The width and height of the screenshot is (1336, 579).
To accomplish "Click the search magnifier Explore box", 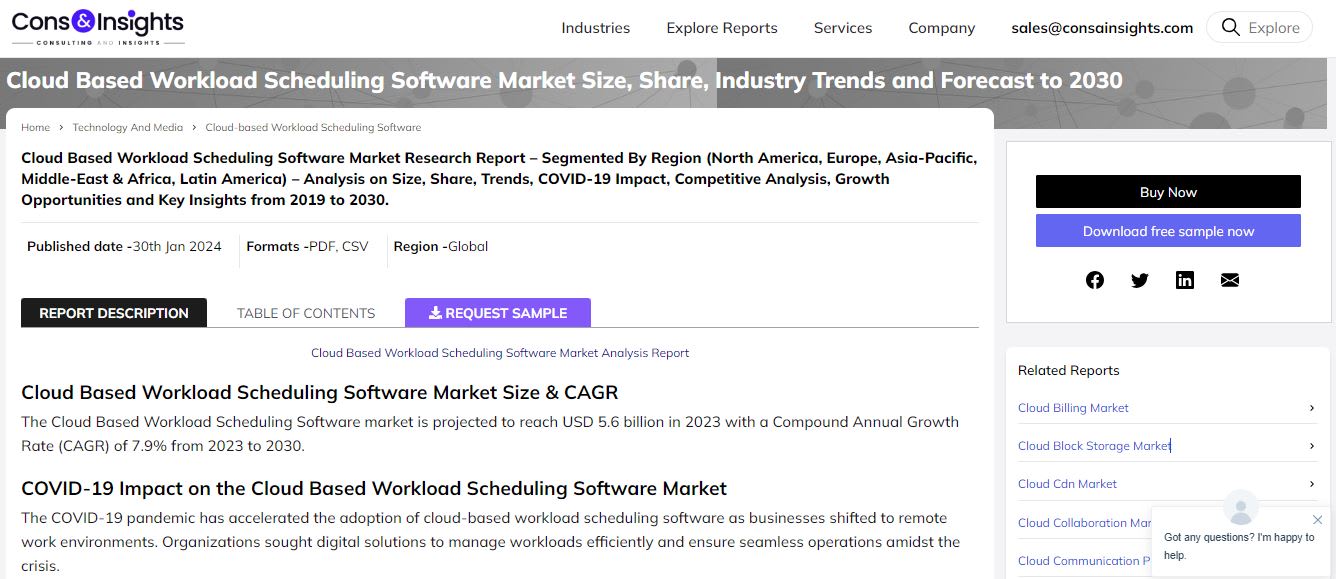I will click(1259, 28).
